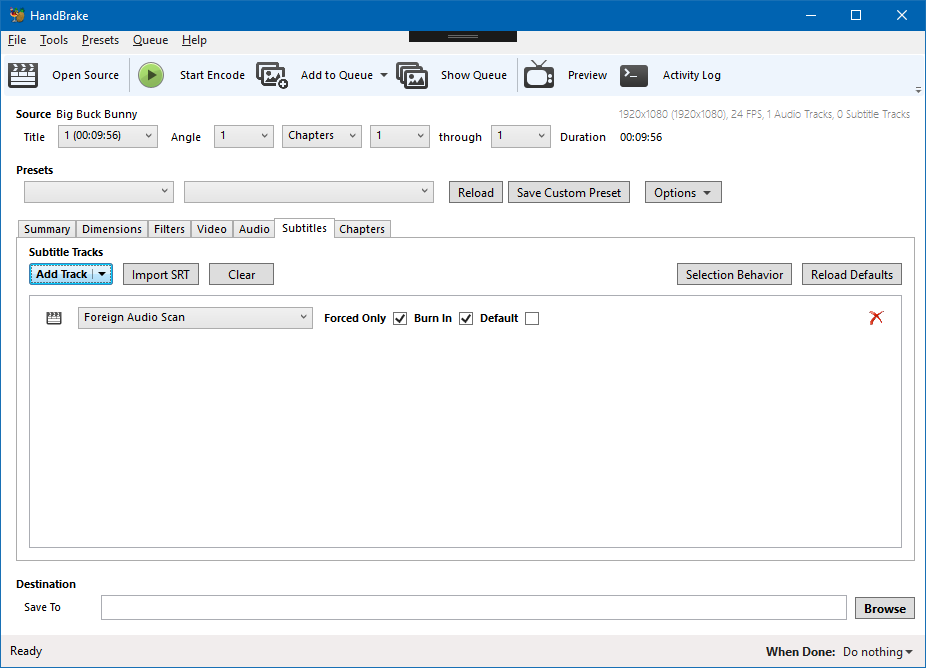This screenshot has height=668, width=926.
Task: Click the Show Queue stacked images icon
Action: [x=412, y=75]
